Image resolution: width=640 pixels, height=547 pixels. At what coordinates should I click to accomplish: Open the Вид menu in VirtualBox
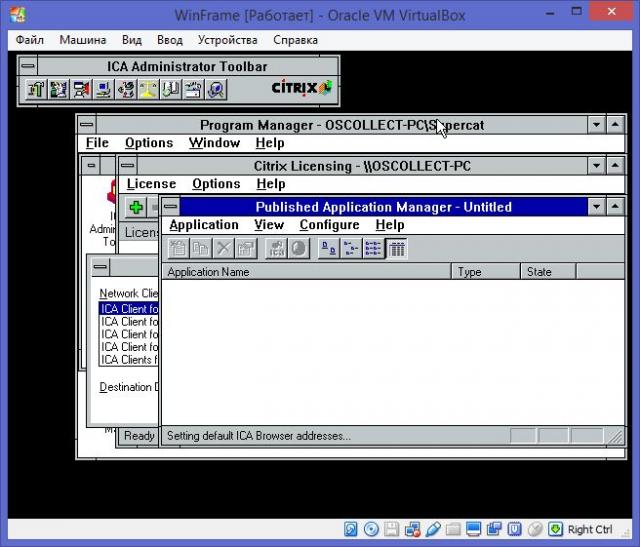tap(132, 40)
